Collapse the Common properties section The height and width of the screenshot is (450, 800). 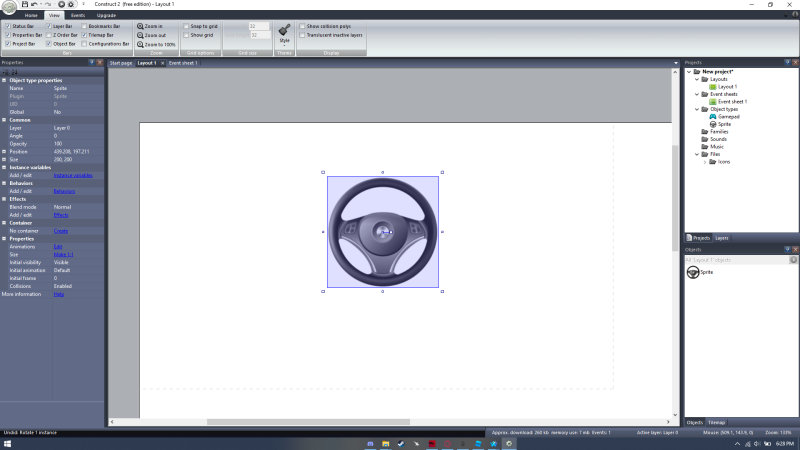4,120
